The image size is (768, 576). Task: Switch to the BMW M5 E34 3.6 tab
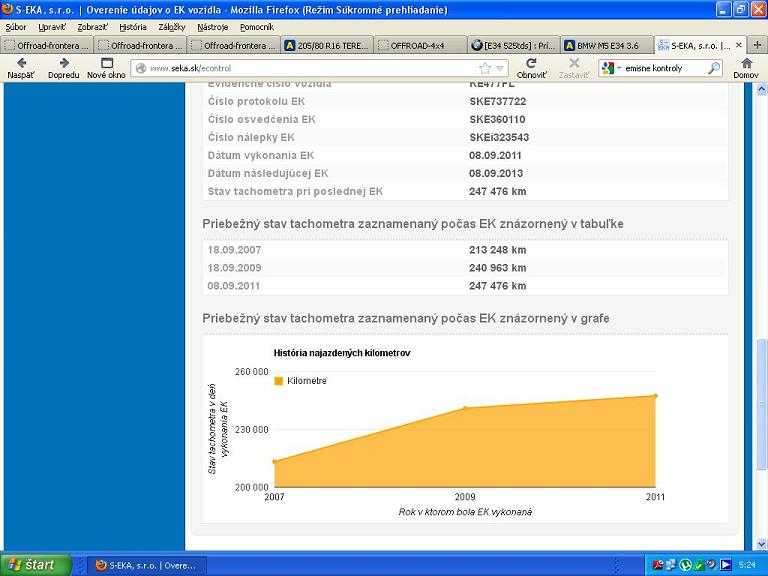coord(606,46)
